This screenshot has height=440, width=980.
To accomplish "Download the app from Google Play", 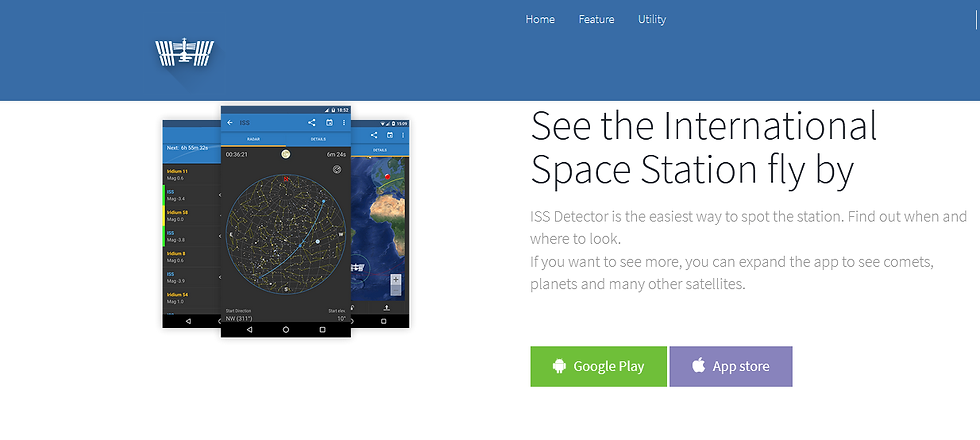I will point(599,366).
